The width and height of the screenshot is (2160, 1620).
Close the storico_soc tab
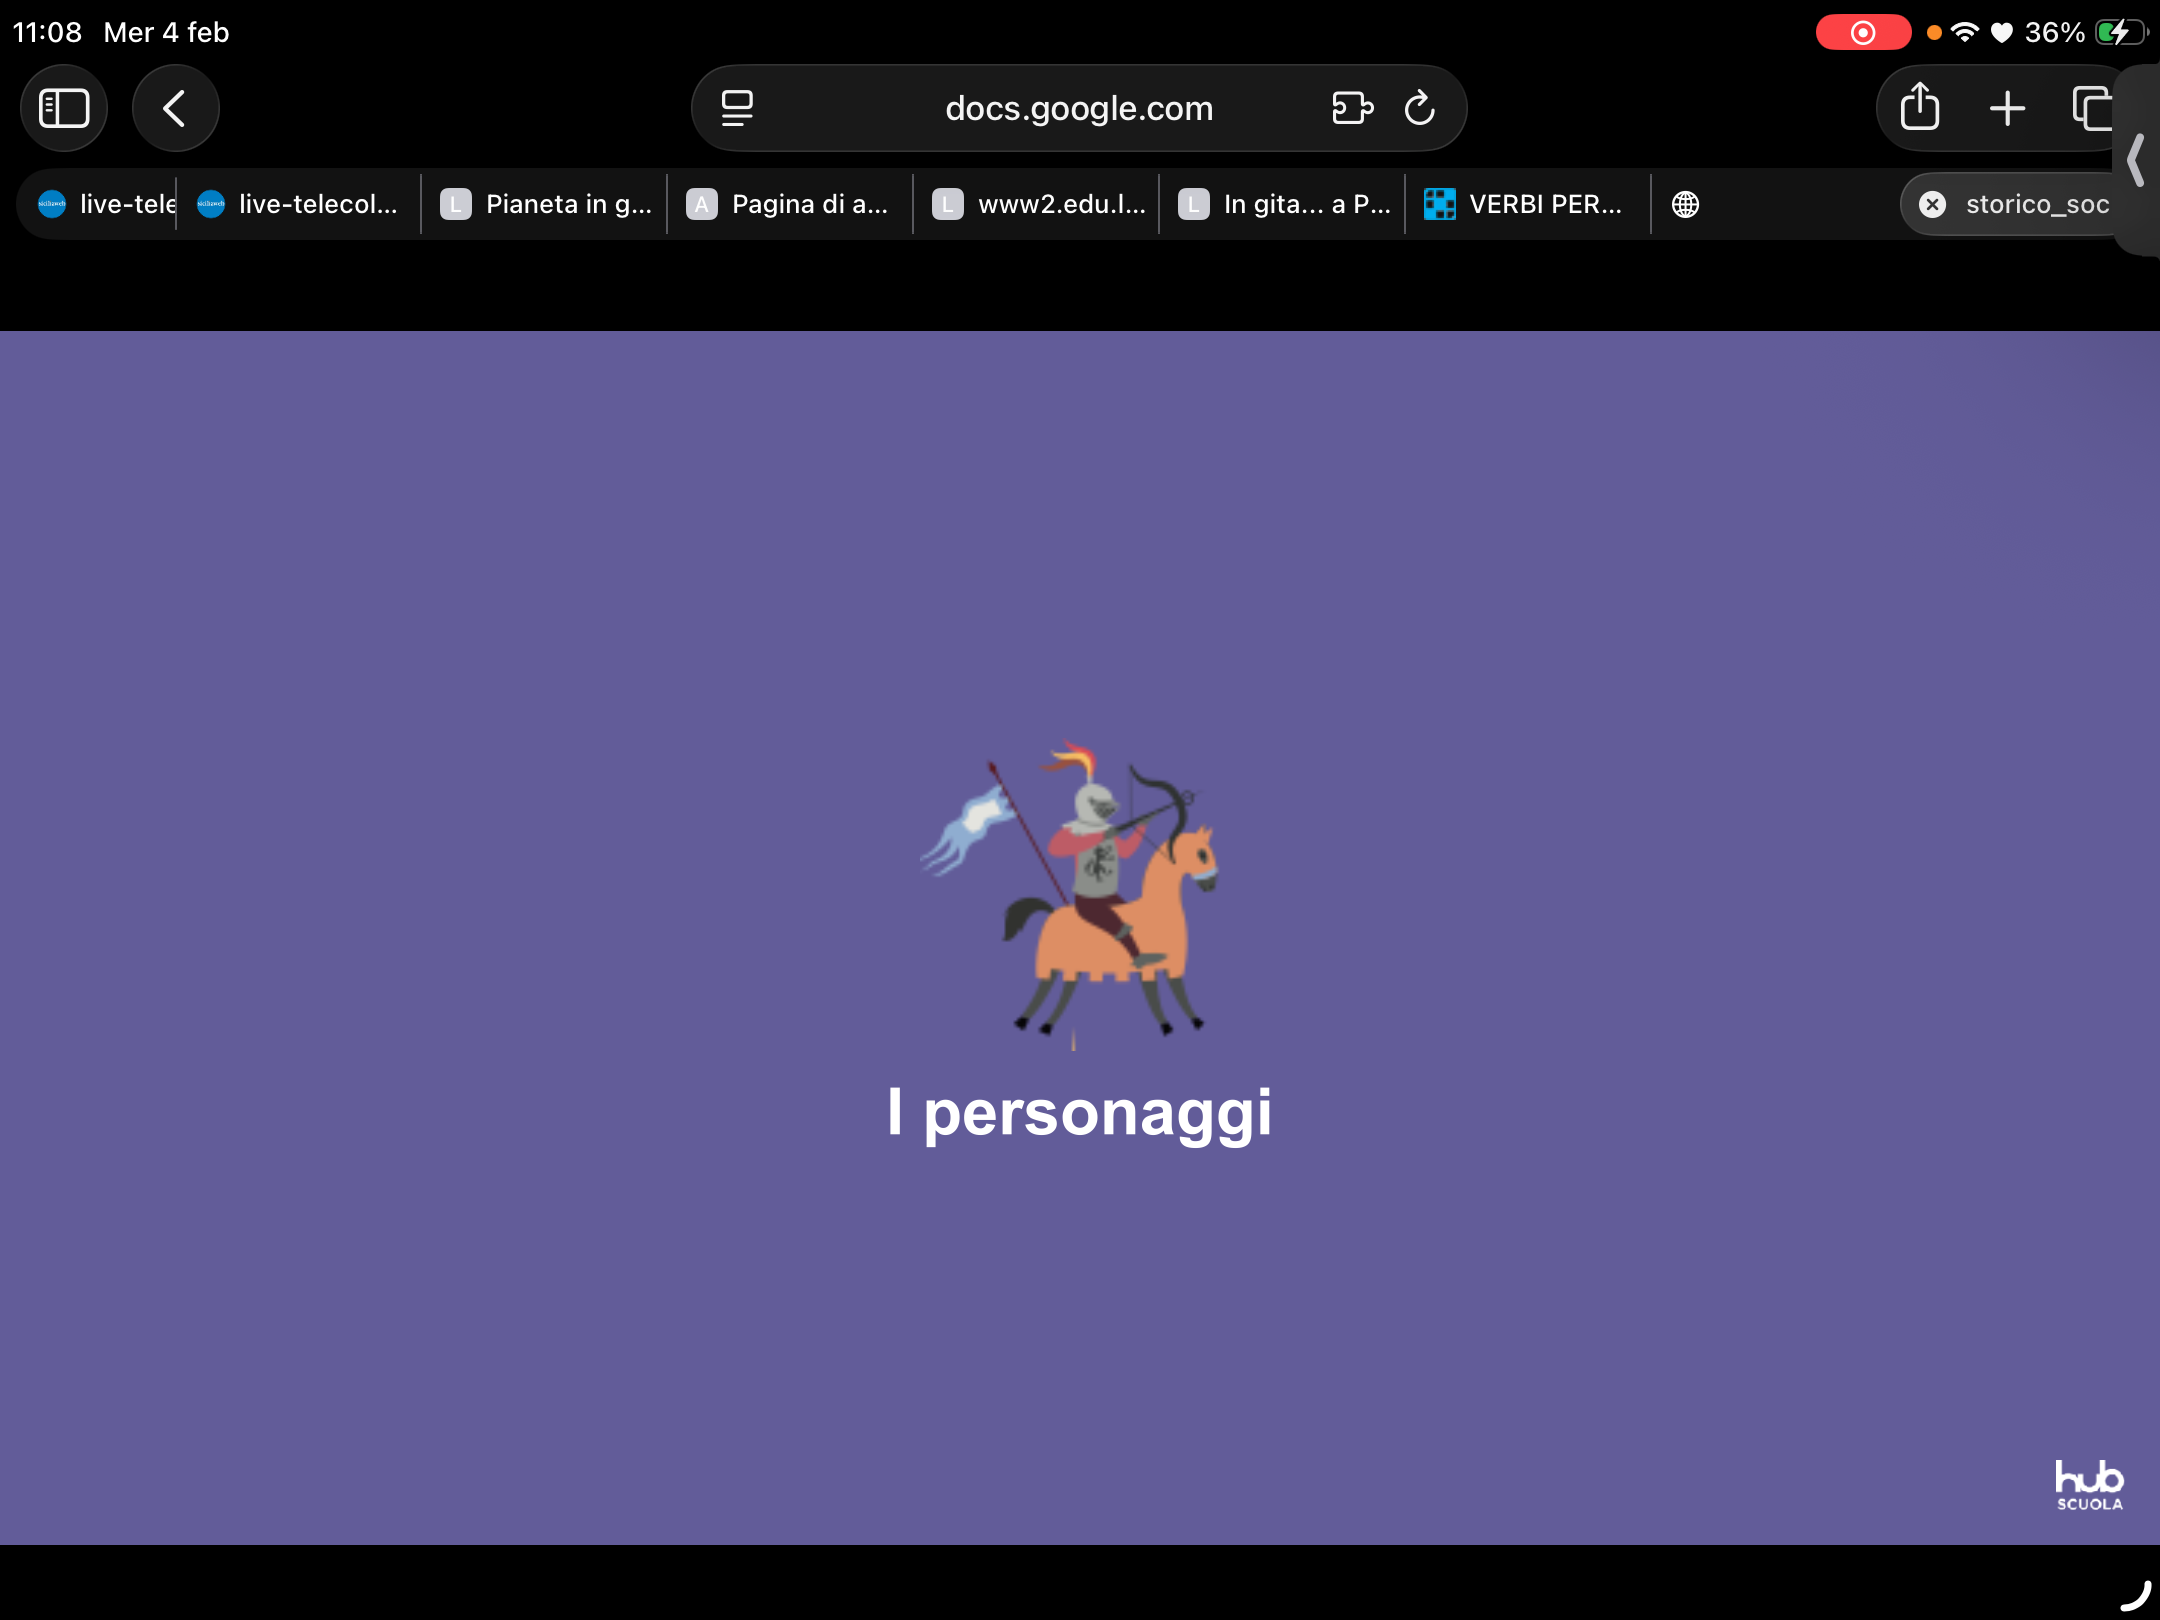tap(1932, 204)
